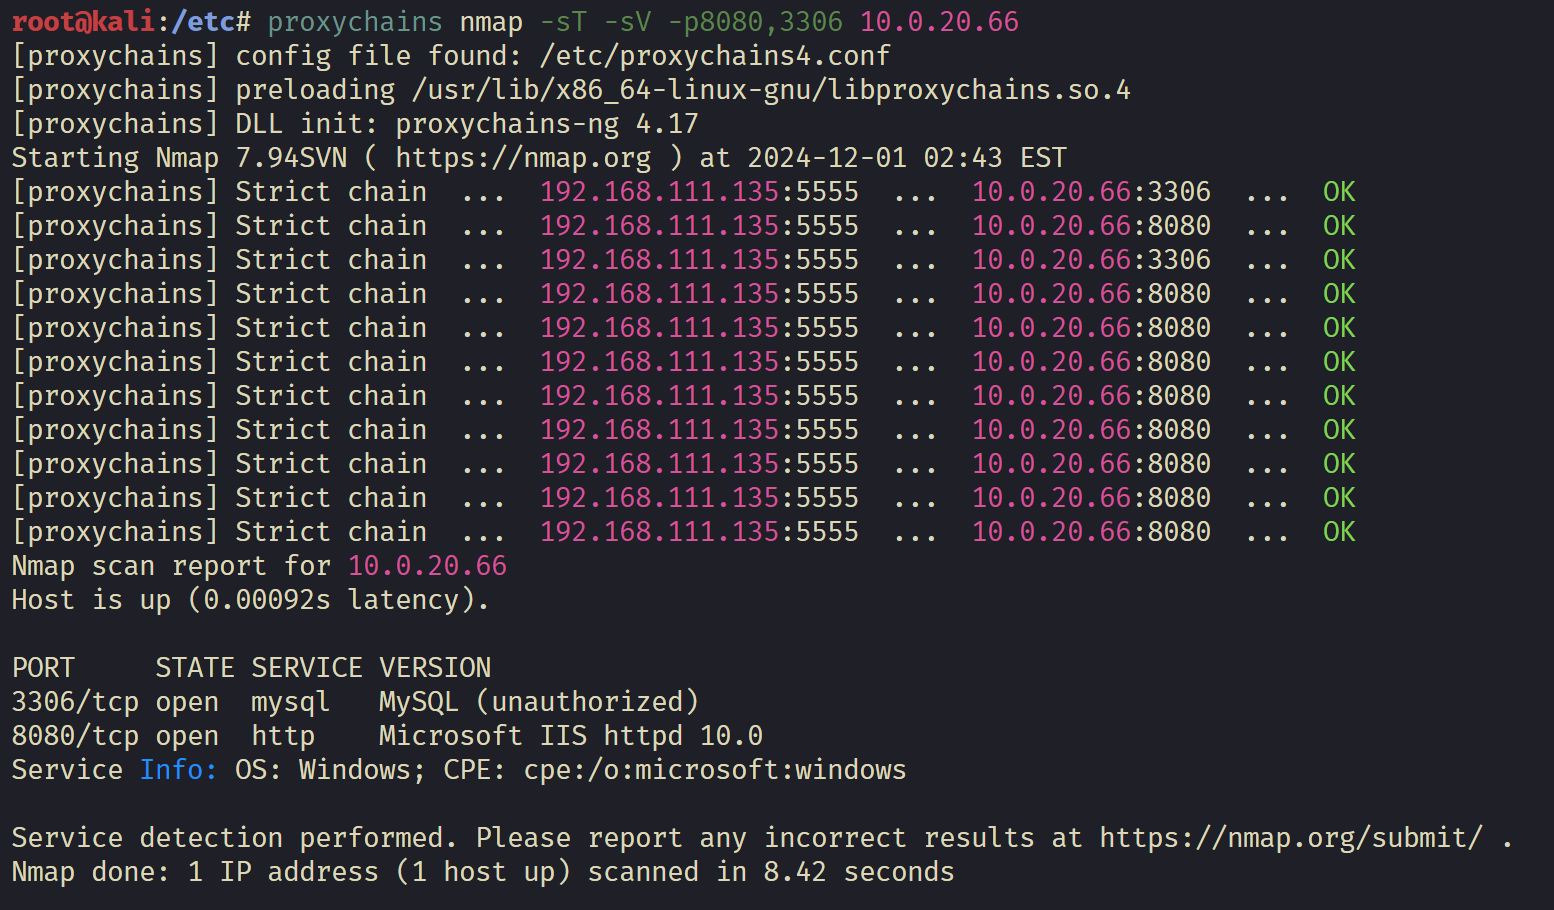The height and width of the screenshot is (910, 1554).
Task: Click the libproxychains.so.4 library path
Action: (x=771, y=90)
